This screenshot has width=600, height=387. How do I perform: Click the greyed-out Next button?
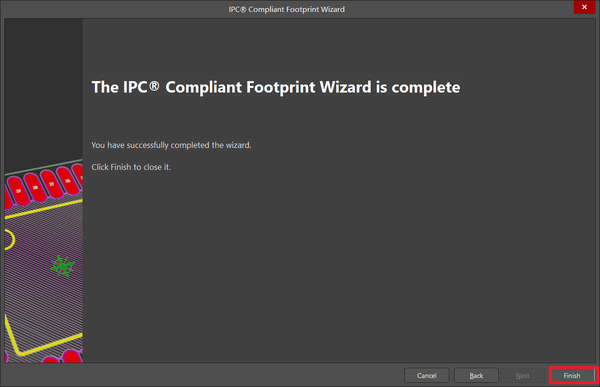point(522,376)
